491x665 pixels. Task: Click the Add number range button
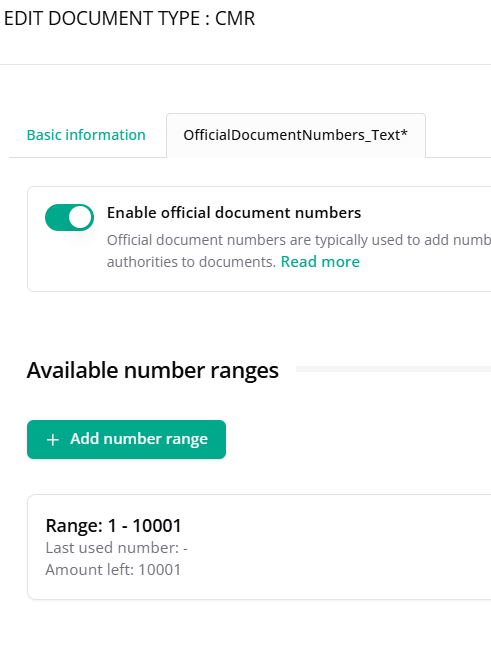tap(126, 439)
